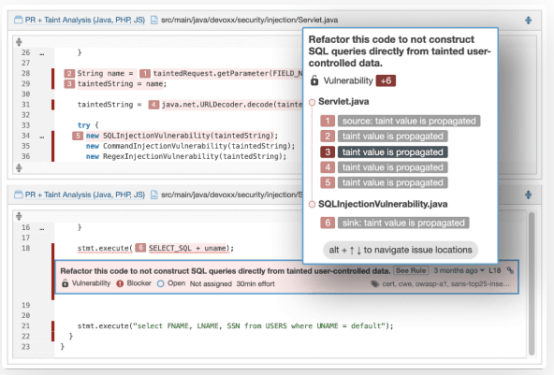Viewport: 554px width, 375px height.
Task: Expand bottom snippet using its header arrows icon
Action: (x=528, y=195)
